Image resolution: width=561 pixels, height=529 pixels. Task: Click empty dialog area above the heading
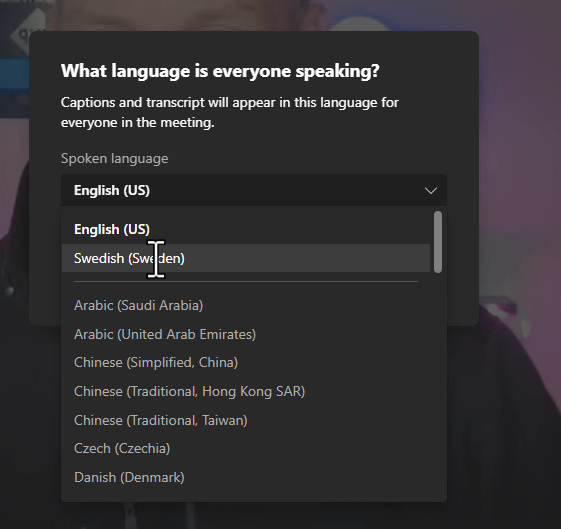click(254, 46)
